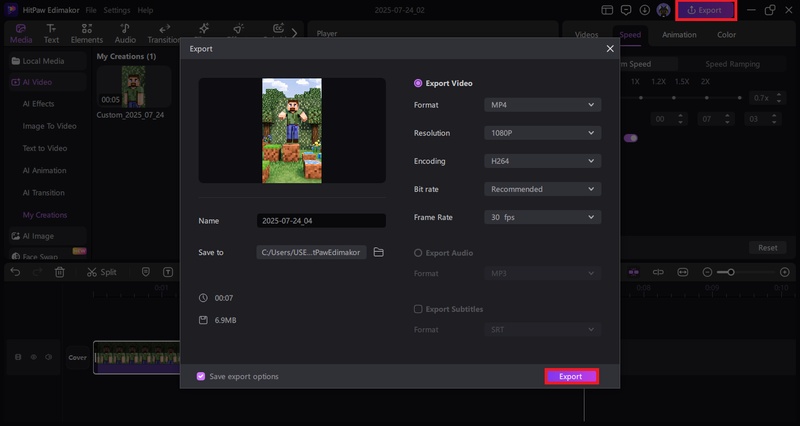Select the 2X speed preset
This screenshot has height=426, width=800.
pyautogui.click(x=705, y=82)
